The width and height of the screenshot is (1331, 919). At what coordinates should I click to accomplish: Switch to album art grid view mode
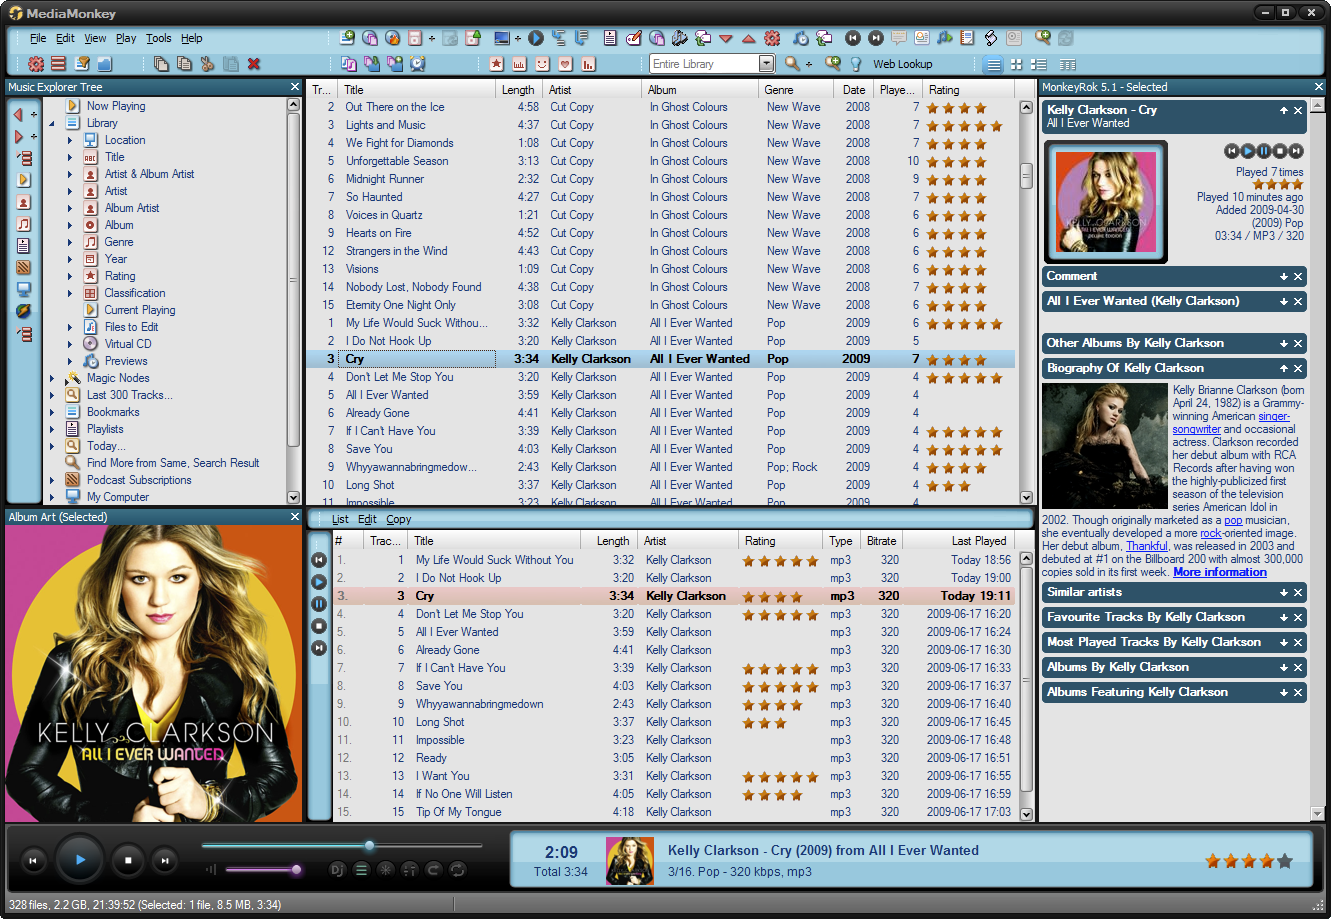pos(1016,64)
